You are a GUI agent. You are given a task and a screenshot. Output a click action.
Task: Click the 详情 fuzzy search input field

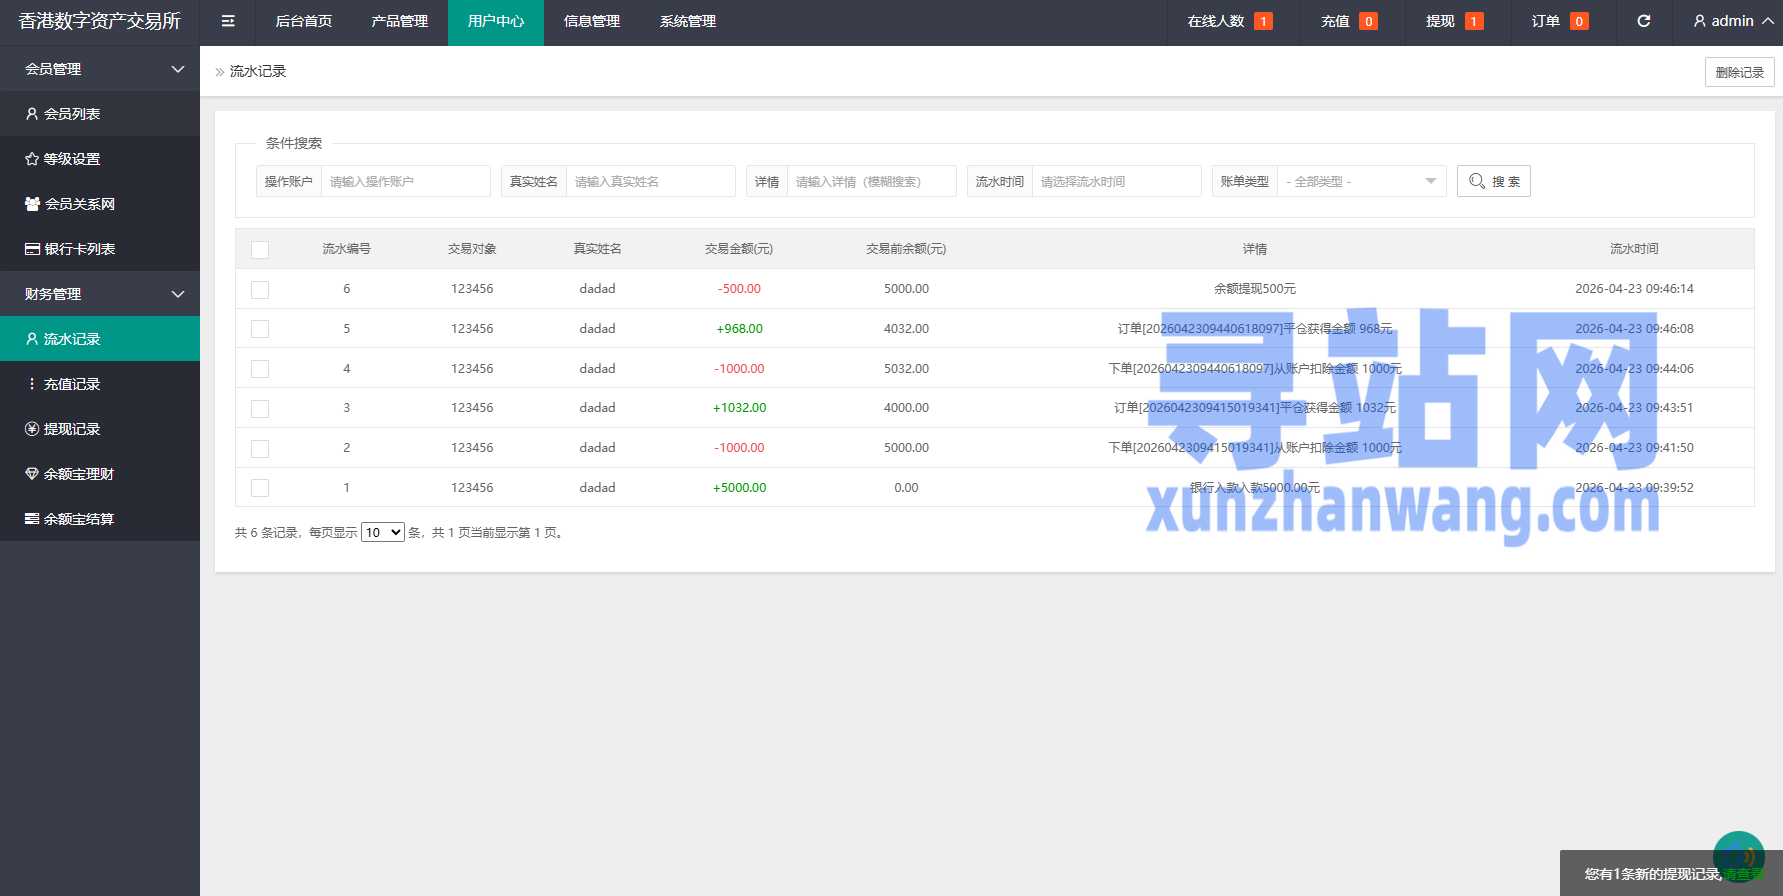click(872, 181)
